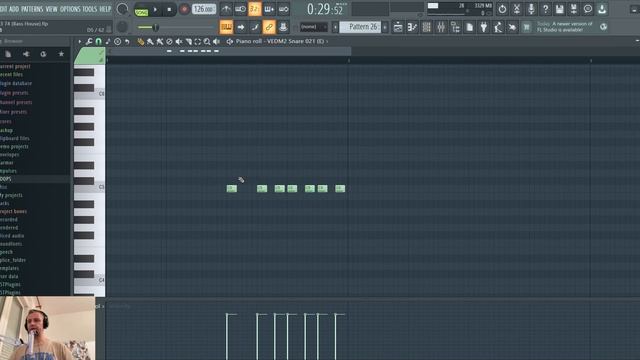Toggle the piano roll snap magnet
This screenshot has width=640, height=360.
pyautogui.click(x=98, y=41)
